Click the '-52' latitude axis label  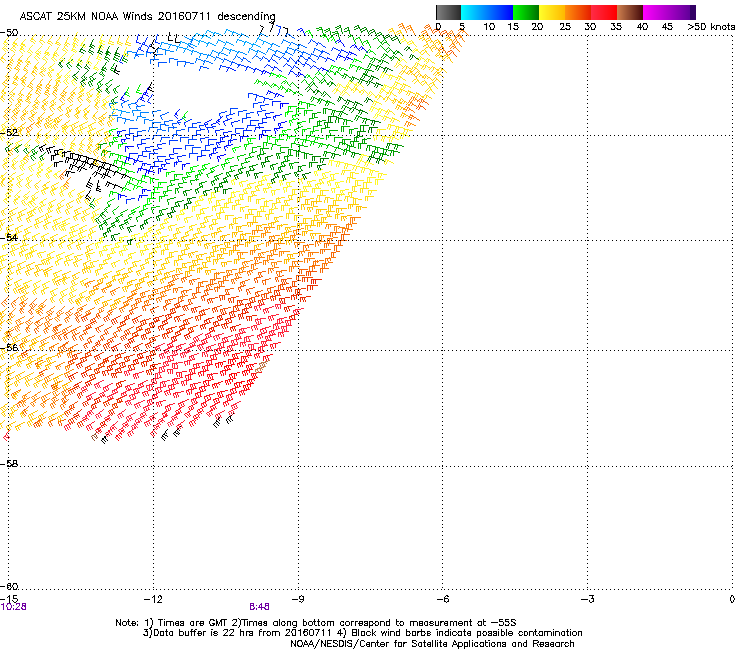[9, 133]
